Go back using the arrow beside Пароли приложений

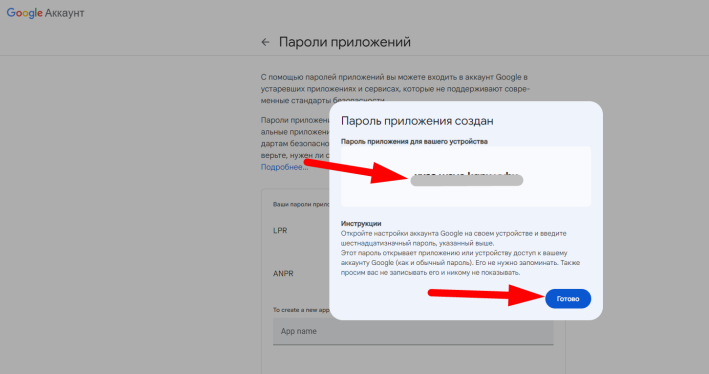(x=265, y=42)
